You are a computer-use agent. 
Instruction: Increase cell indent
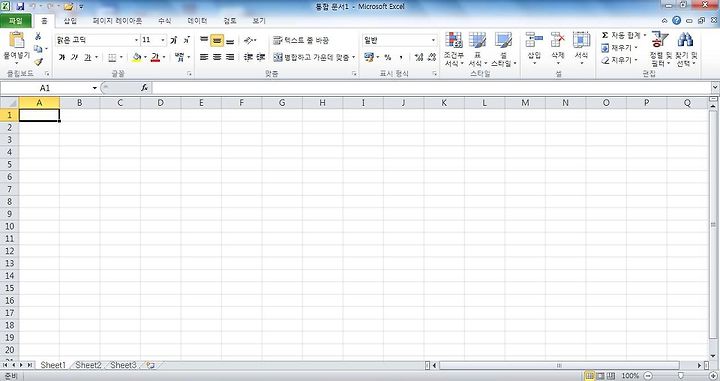click(261, 57)
